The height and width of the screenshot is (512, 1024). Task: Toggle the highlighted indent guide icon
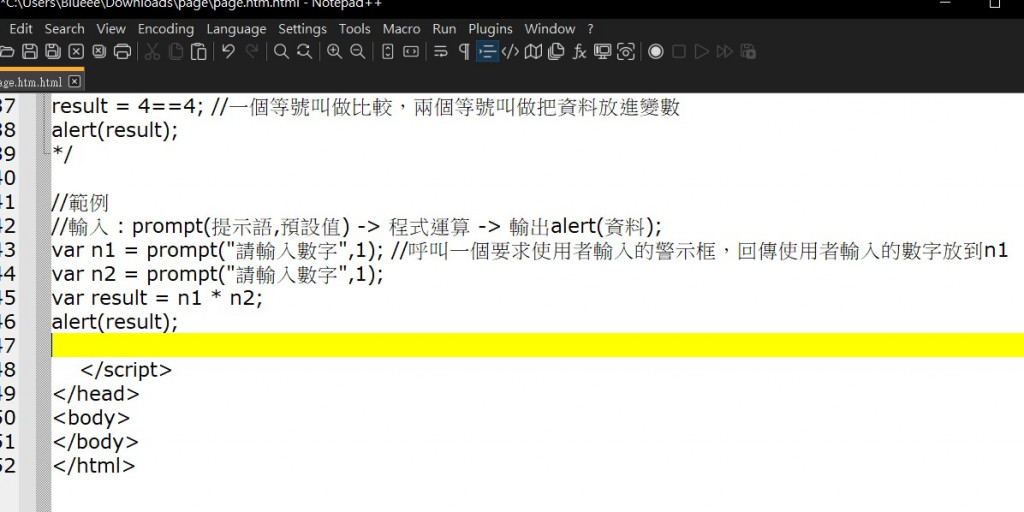[487, 52]
